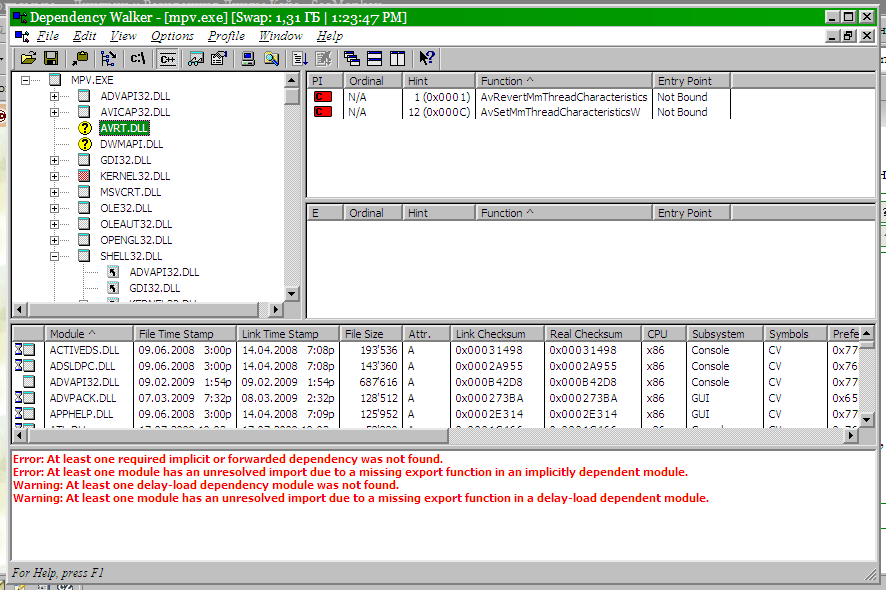Click the Tile Horizontally toolbar icon
The image size is (886, 590).
click(x=374, y=59)
